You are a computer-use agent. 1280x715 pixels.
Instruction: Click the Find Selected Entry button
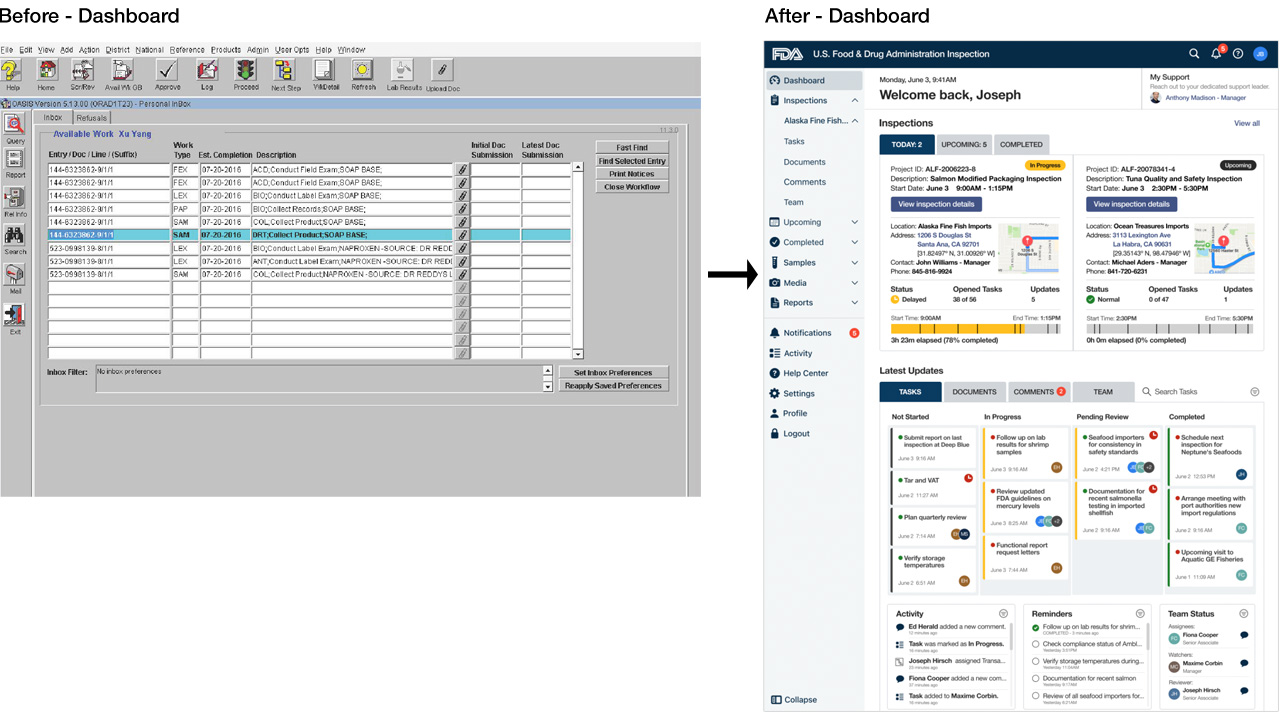pyautogui.click(x=632, y=161)
